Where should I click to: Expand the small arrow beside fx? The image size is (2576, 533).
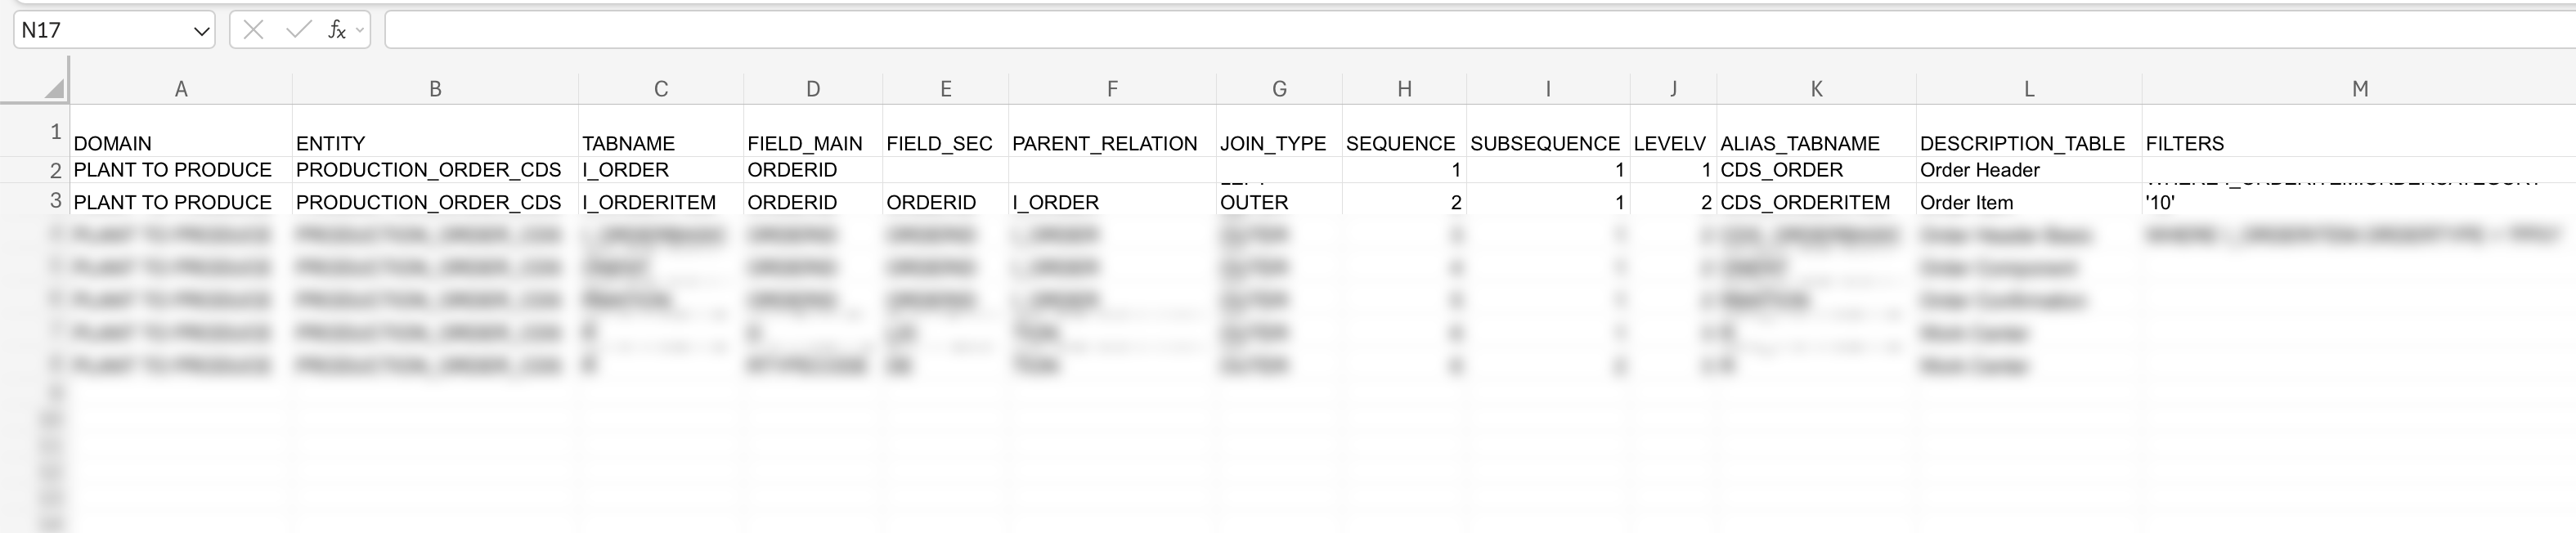360,30
